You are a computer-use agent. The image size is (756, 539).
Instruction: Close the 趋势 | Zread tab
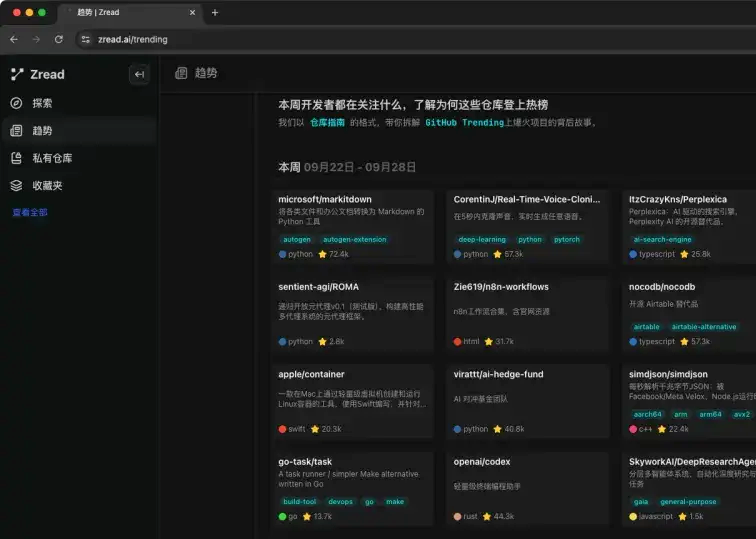point(192,13)
